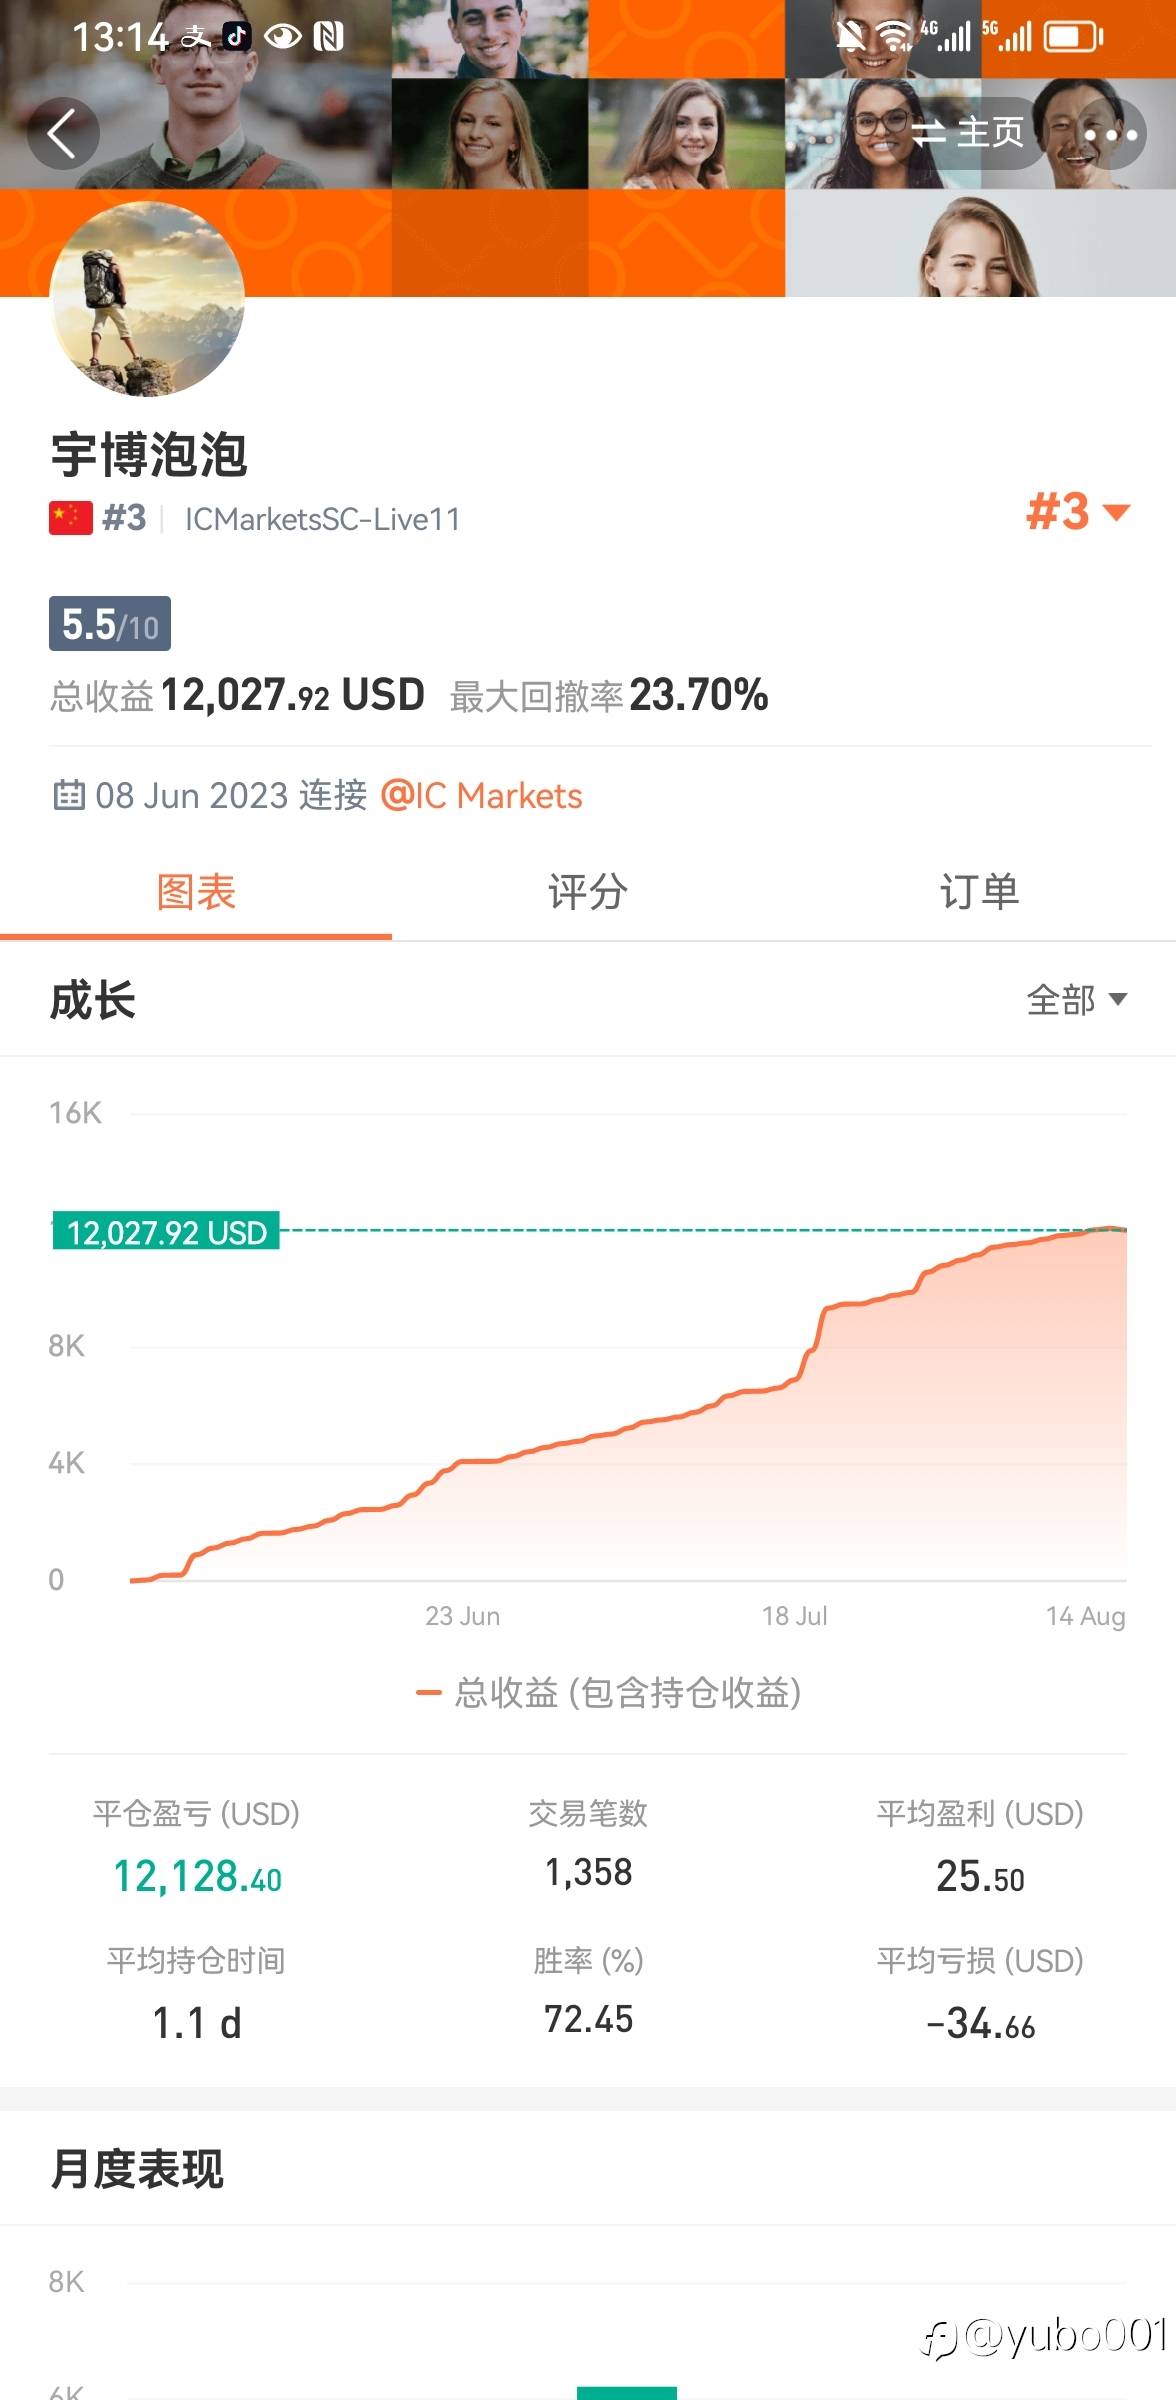Tap the 12,027.92 USD green chart label
The height and width of the screenshot is (2400, 1176).
coord(166,1231)
